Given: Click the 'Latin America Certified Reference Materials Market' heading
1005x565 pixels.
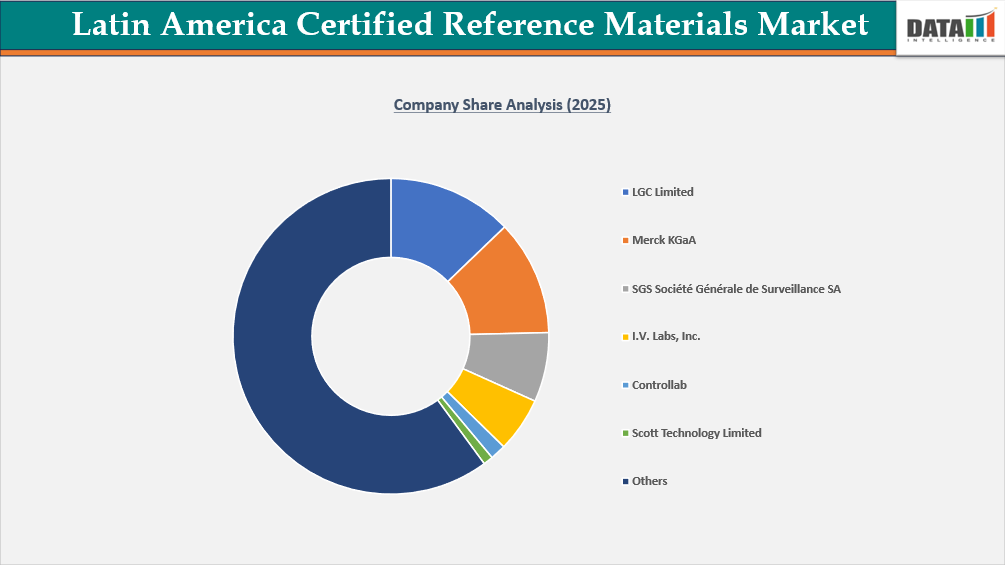Looking at the screenshot, I should (x=470, y=24).
